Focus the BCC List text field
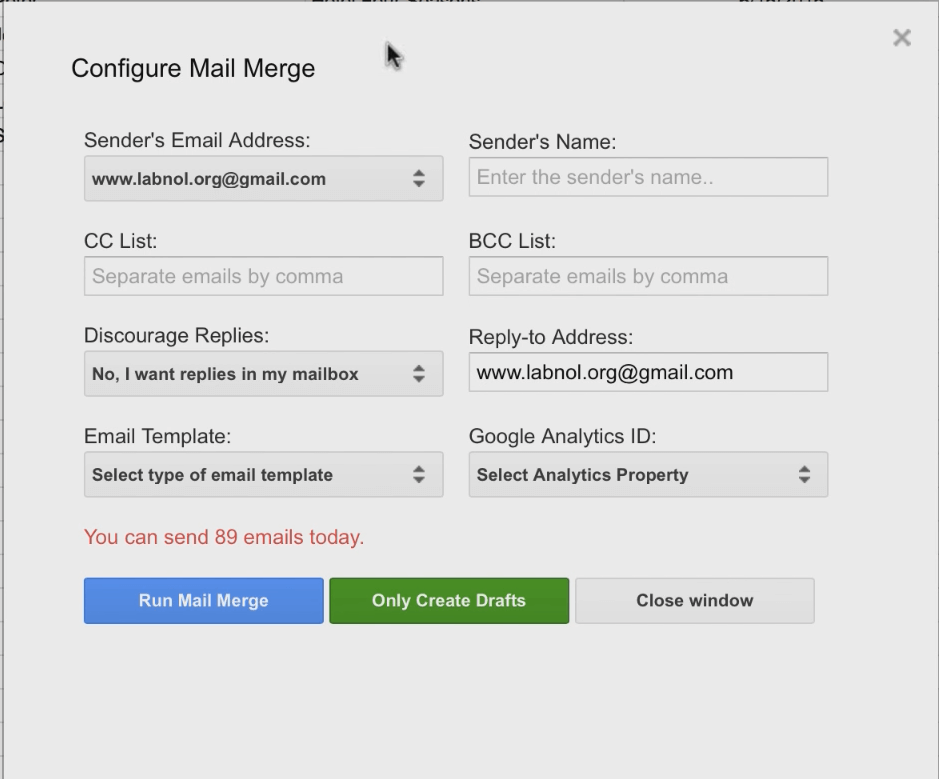Image resolution: width=939 pixels, height=779 pixels. click(x=648, y=276)
